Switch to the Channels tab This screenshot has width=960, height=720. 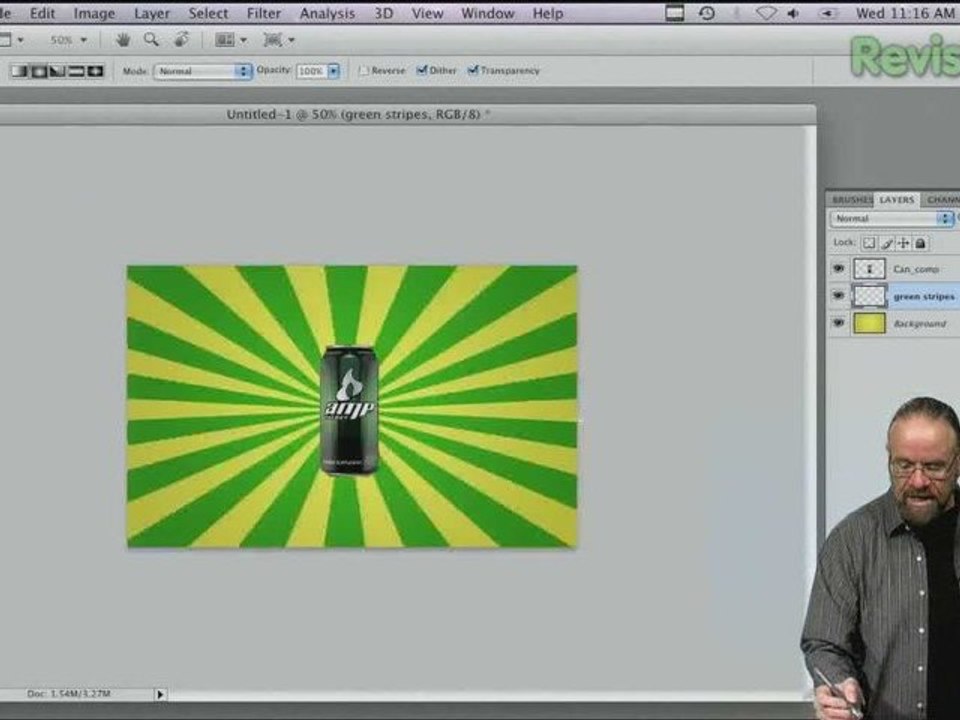[942, 200]
